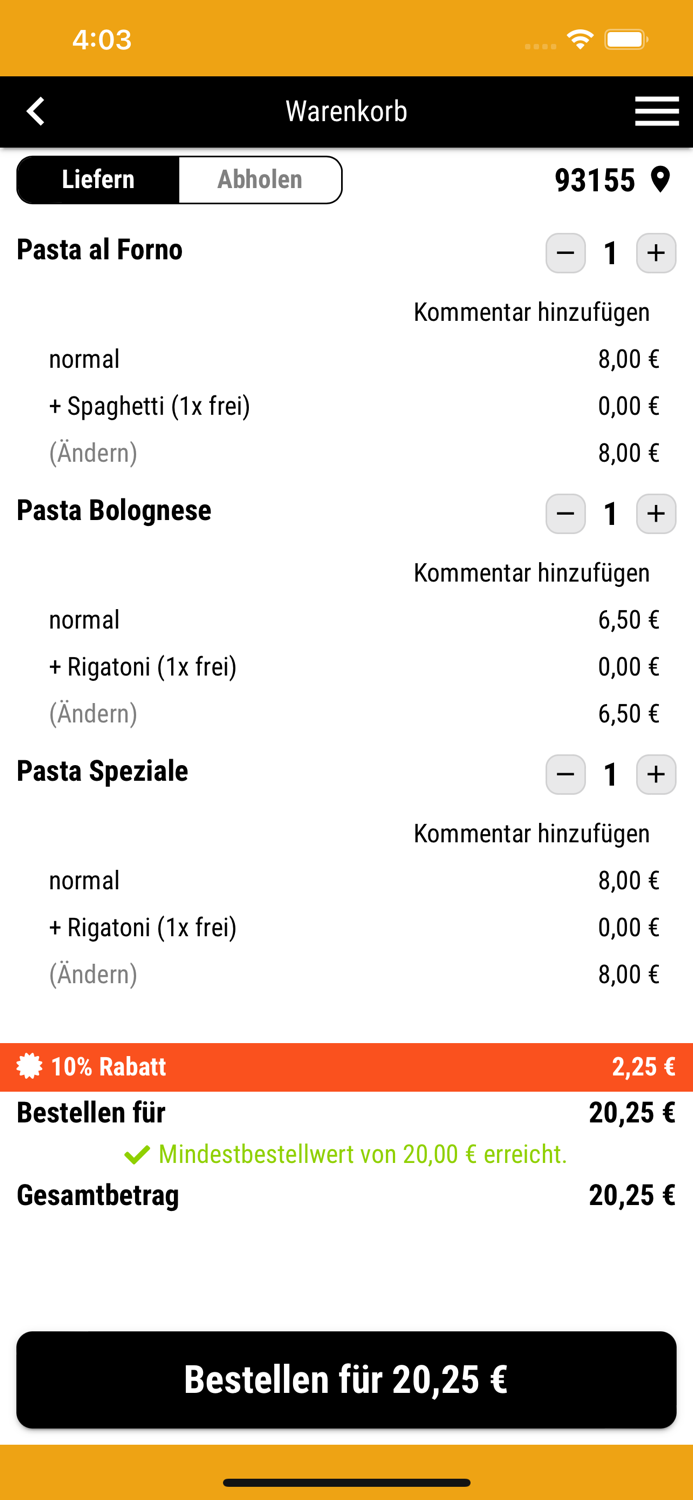The image size is (693, 1500).
Task: Select the Liefern delivery option
Action: pyautogui.click(x=97, y=180)
